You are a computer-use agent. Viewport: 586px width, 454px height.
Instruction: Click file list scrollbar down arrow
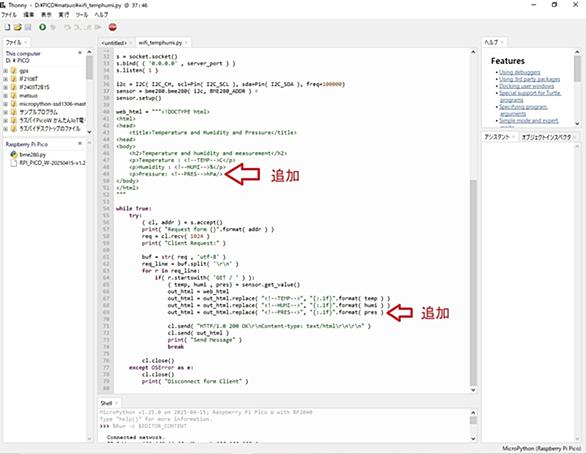(x=89, y=132)
